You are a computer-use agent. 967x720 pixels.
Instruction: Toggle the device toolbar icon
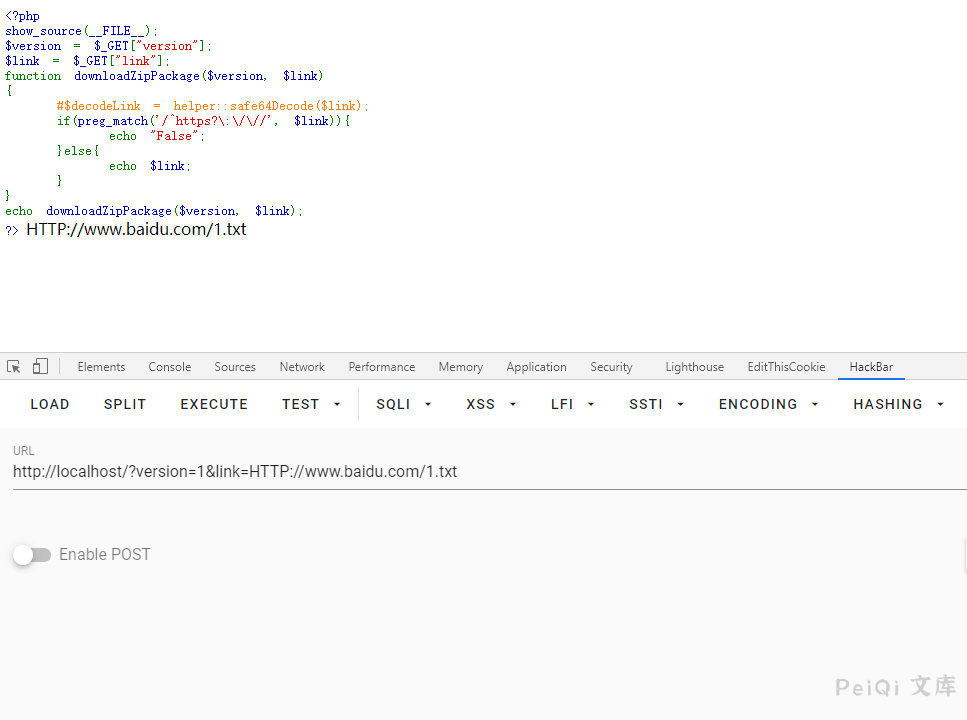40,367
